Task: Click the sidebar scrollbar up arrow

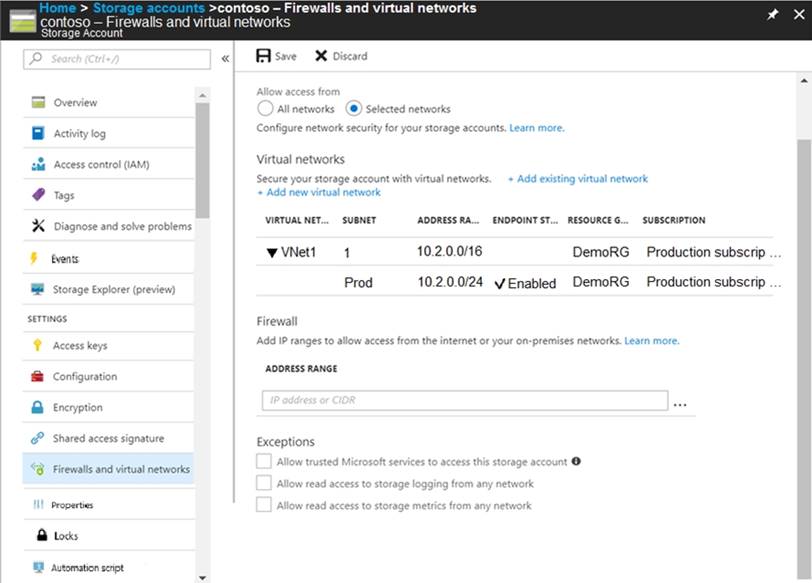Action: click(x=202, y=96)
